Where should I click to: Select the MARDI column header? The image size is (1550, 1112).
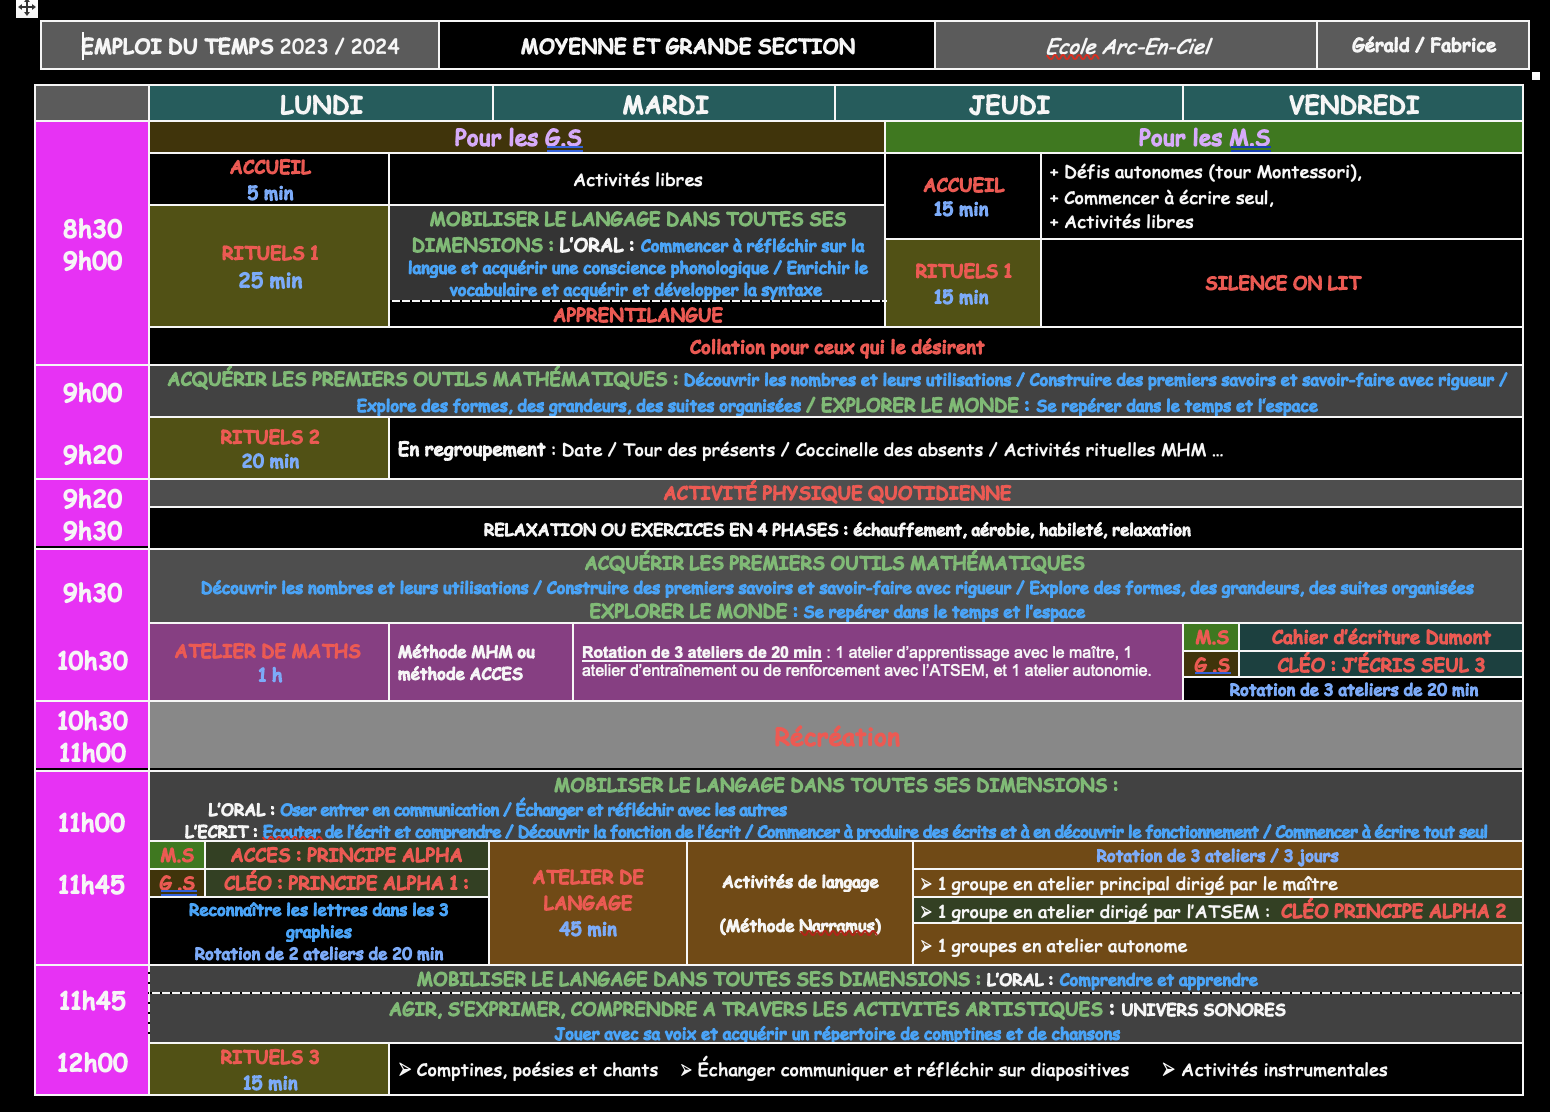(665, 105)
